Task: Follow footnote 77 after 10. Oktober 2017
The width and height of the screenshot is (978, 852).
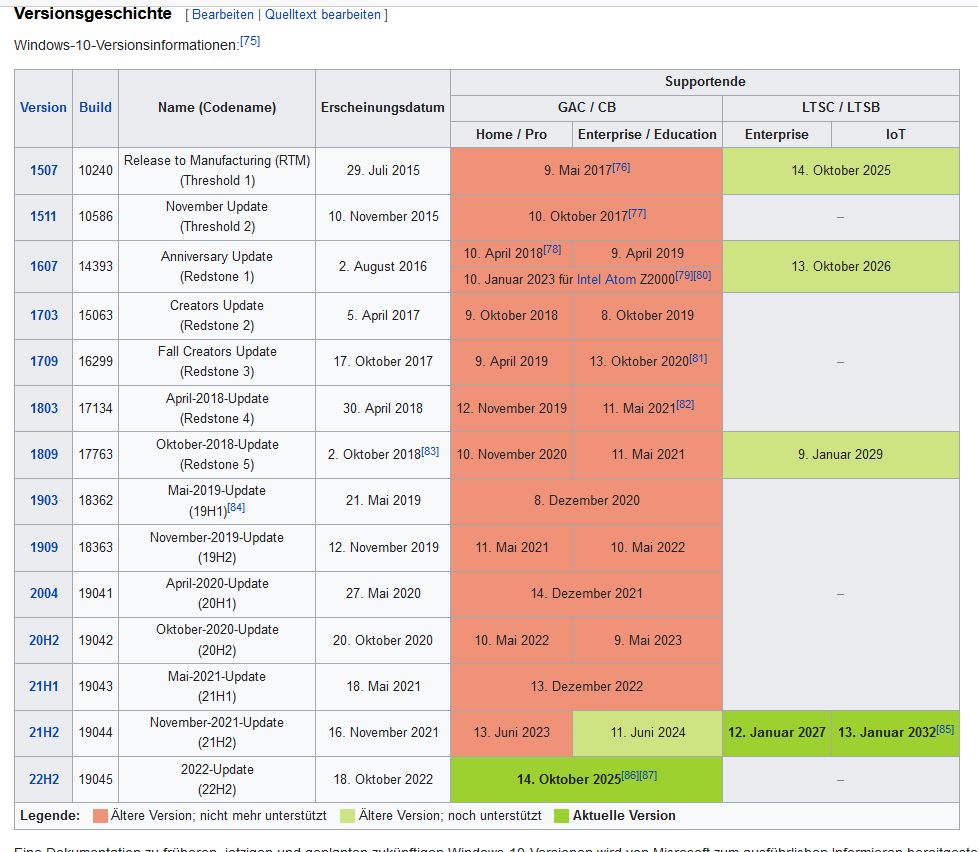Action: pos(637,213)
